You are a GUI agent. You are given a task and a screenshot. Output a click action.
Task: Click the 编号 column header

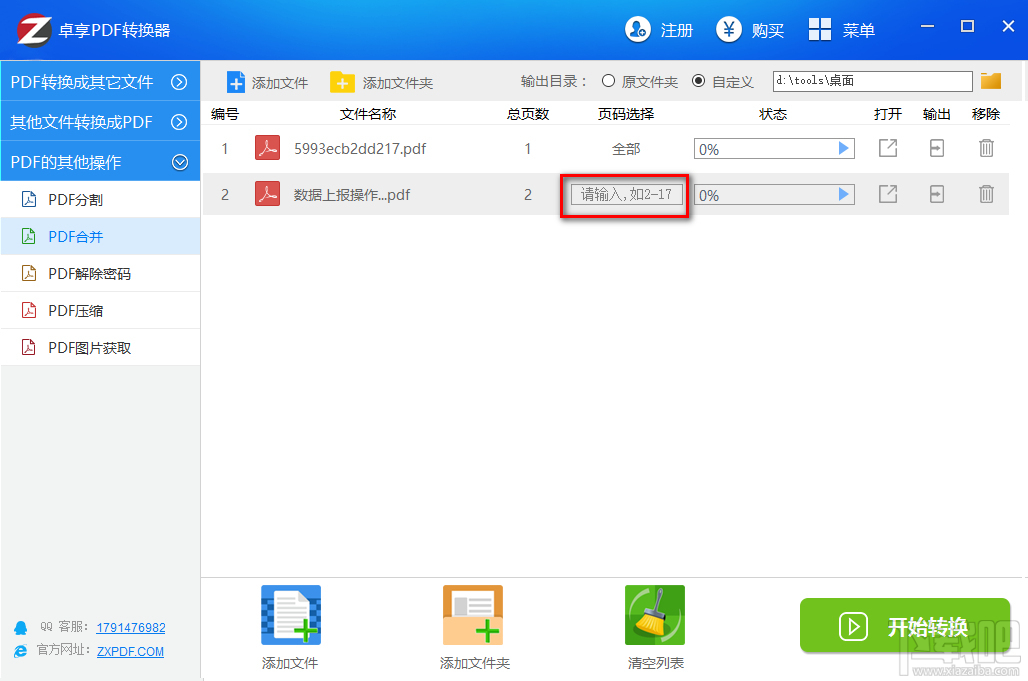(225, 114)
